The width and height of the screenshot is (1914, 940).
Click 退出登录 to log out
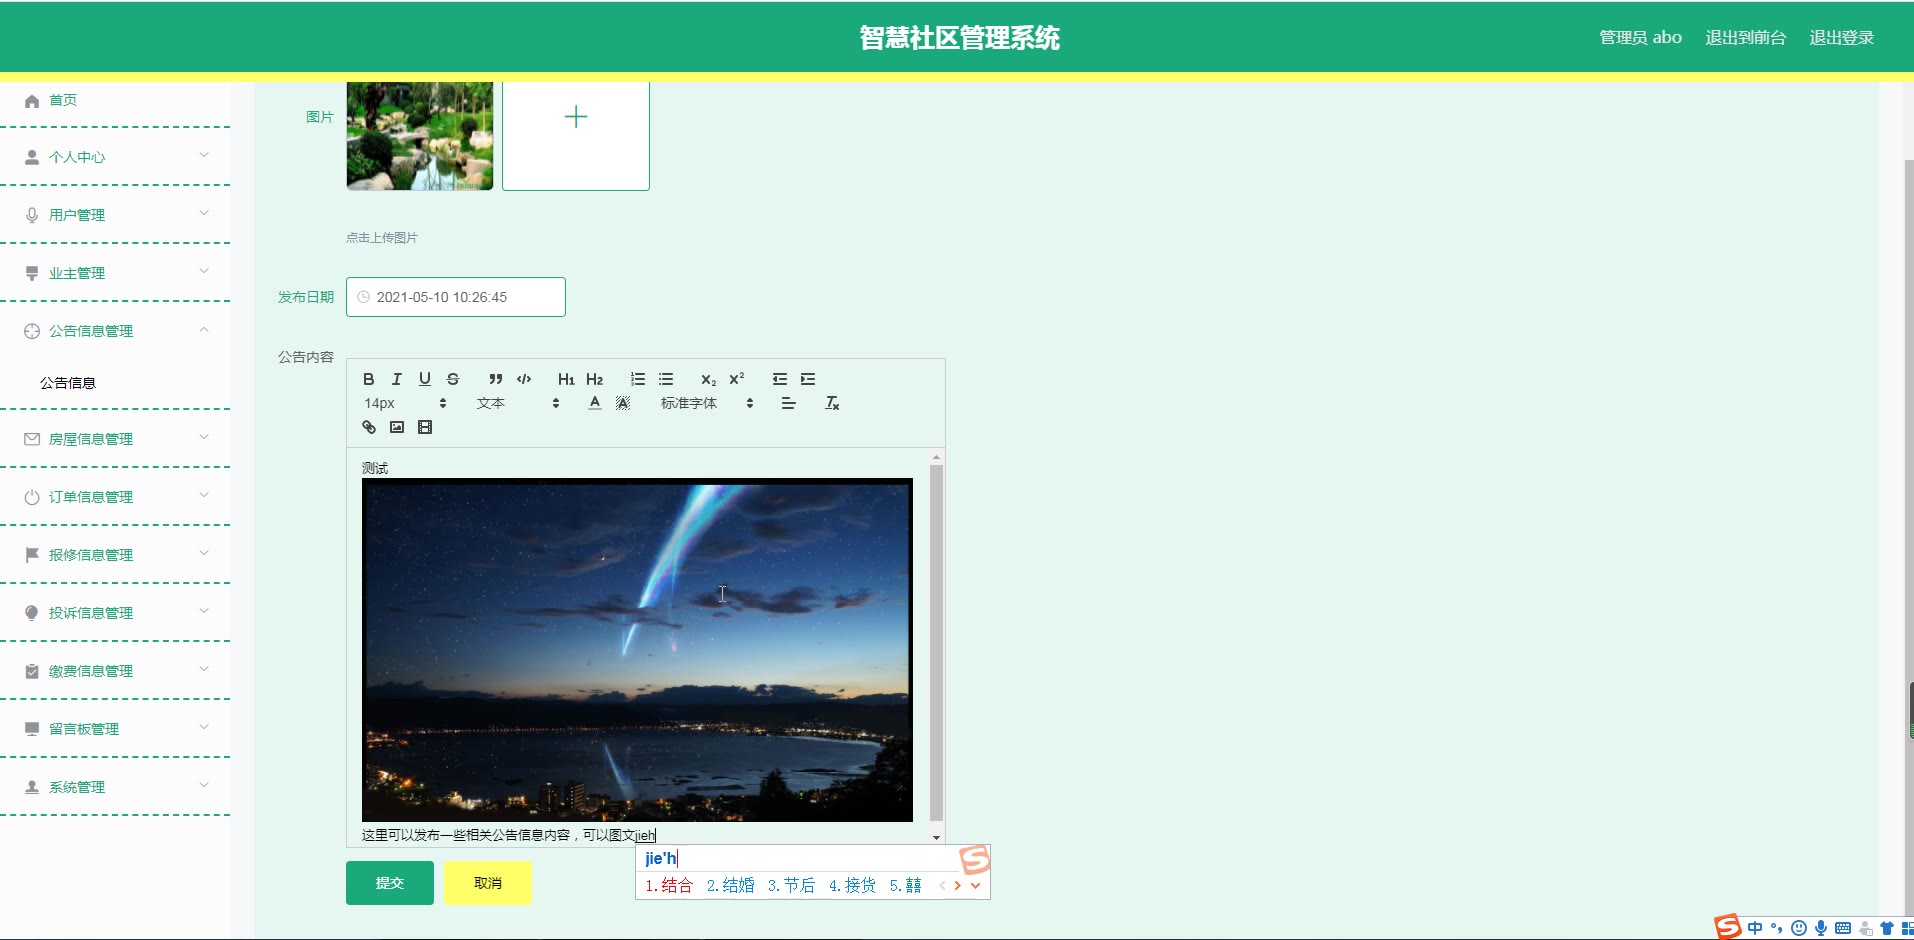point(1841,38)
